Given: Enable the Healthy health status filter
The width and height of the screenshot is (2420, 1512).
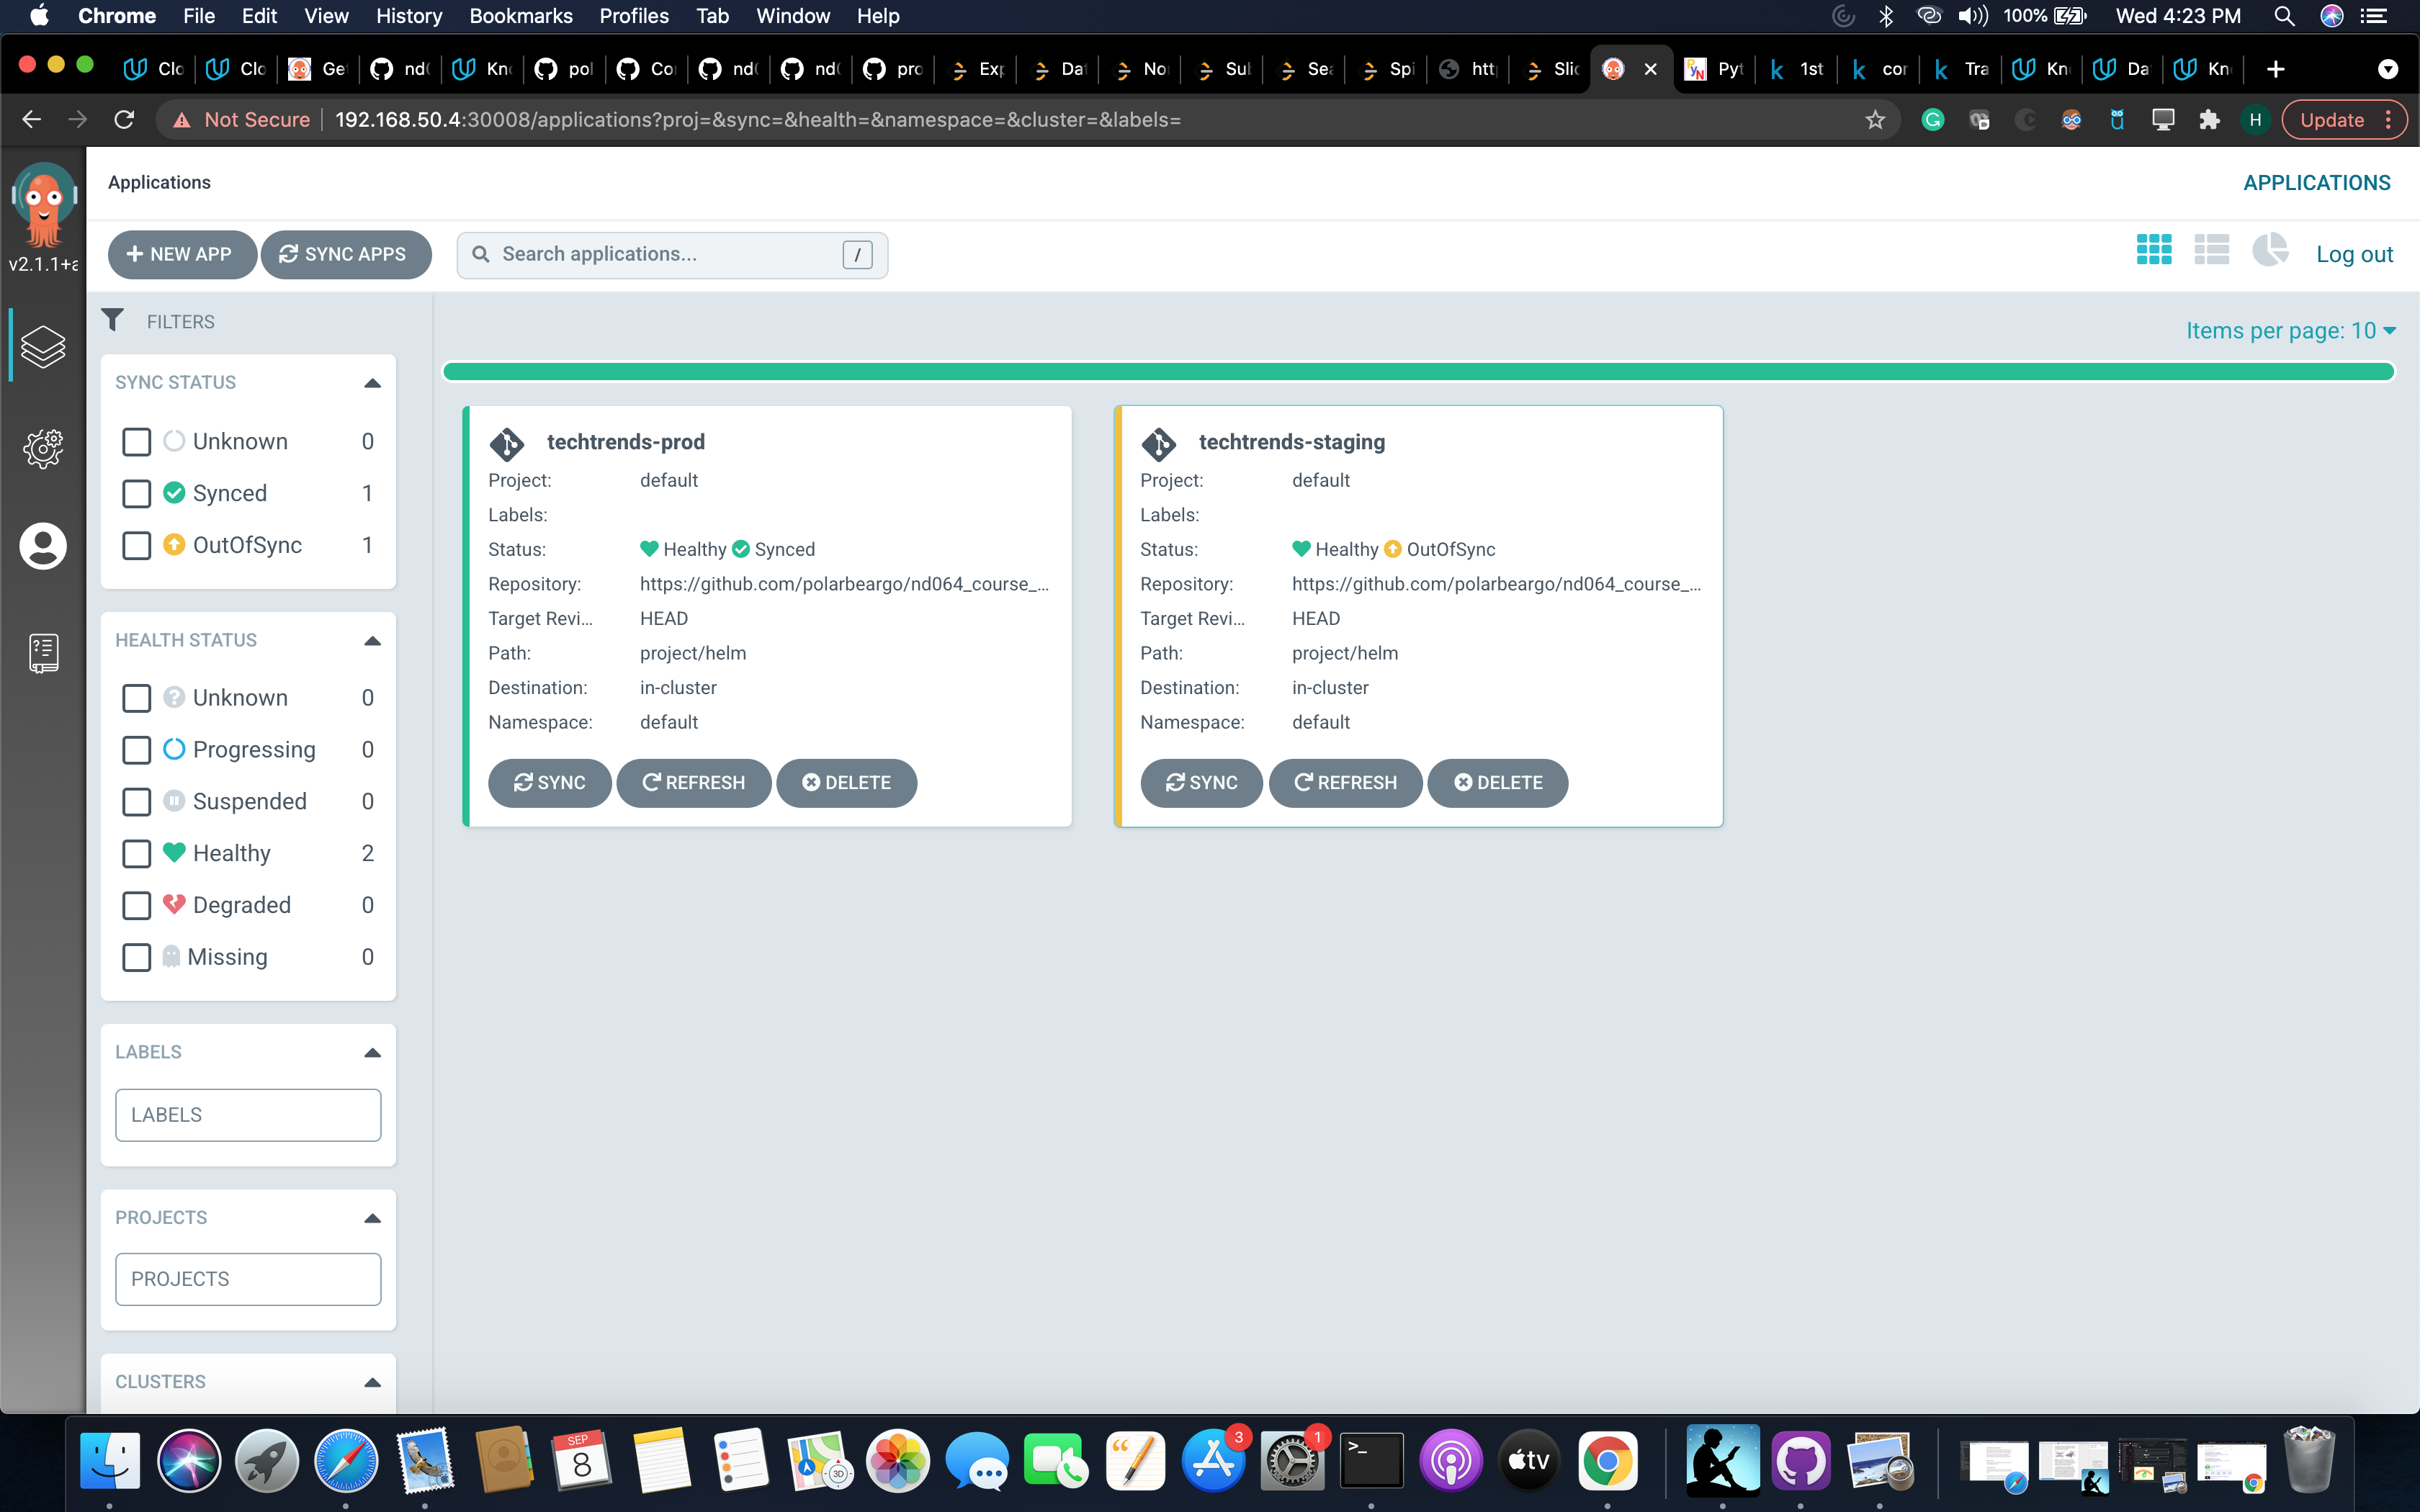Looking at the screenshot, I should pyautogui.click(x=136, y=853).
